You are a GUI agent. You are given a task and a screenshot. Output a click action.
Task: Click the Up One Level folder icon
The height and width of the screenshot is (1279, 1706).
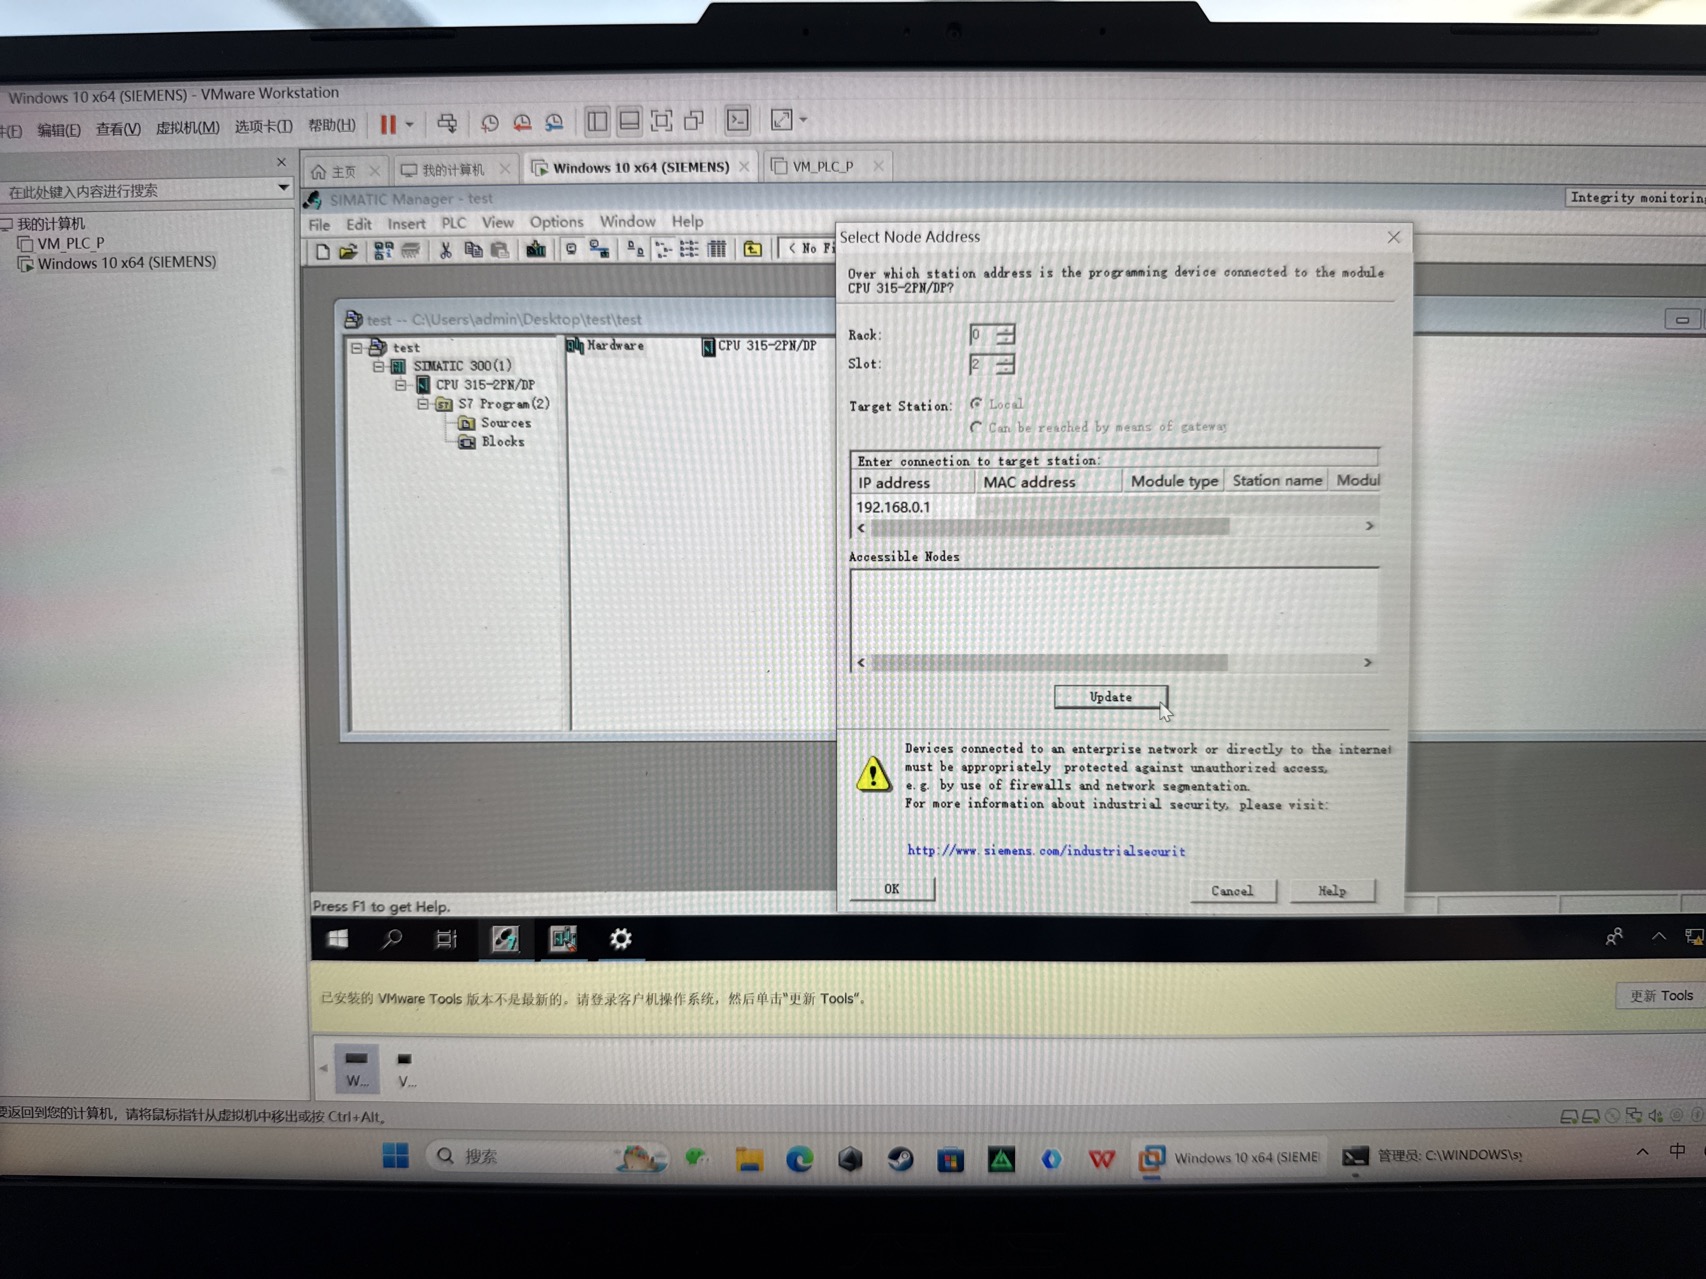coord(753,250)
